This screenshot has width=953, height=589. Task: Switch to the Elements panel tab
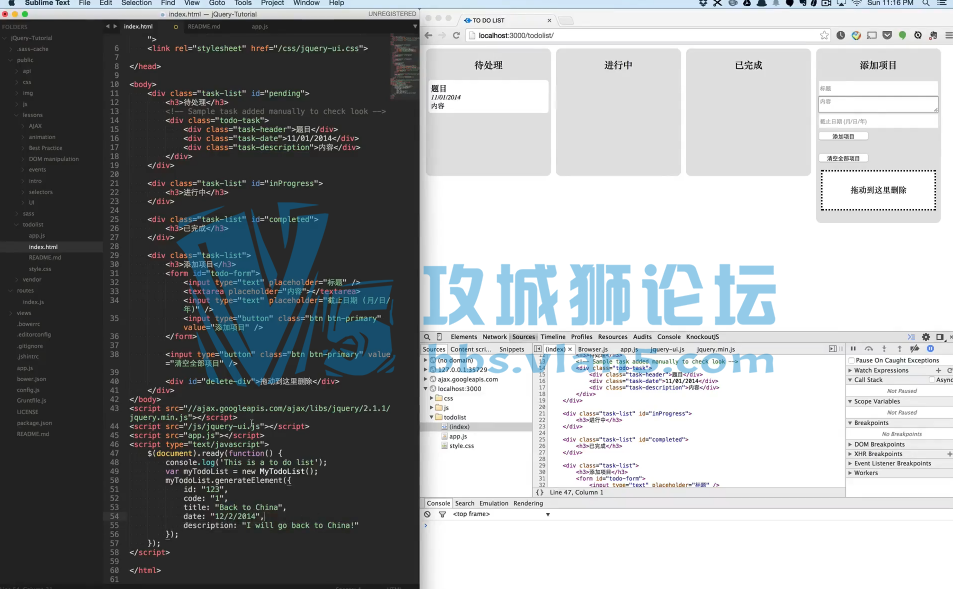coord(464,337)
